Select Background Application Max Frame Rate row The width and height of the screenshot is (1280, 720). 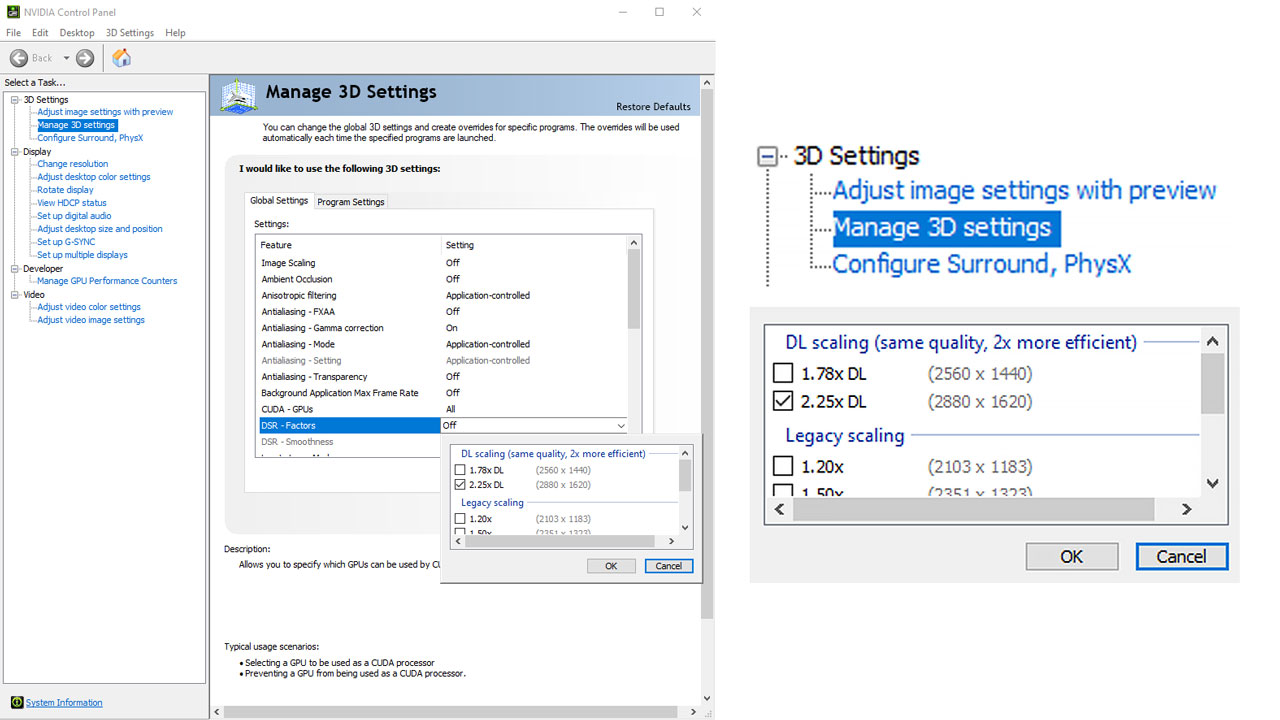click(x=441, y=393)
